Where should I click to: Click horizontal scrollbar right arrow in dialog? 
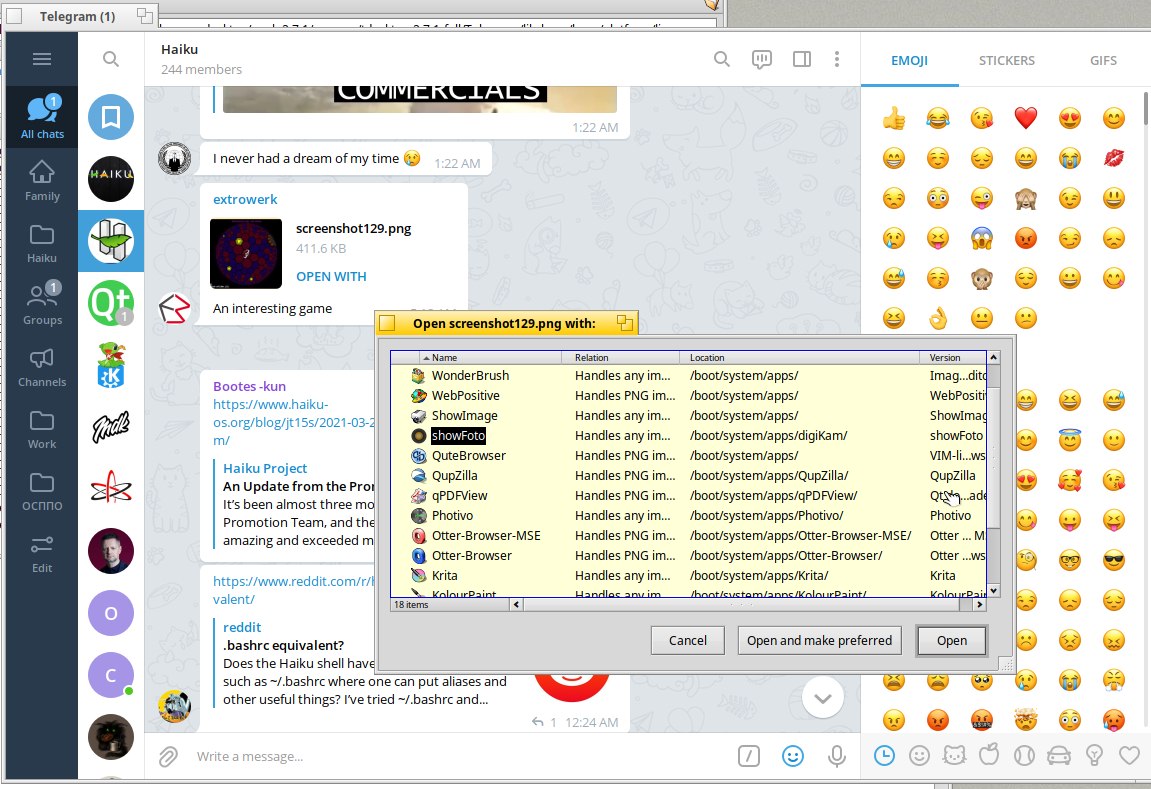979,605
